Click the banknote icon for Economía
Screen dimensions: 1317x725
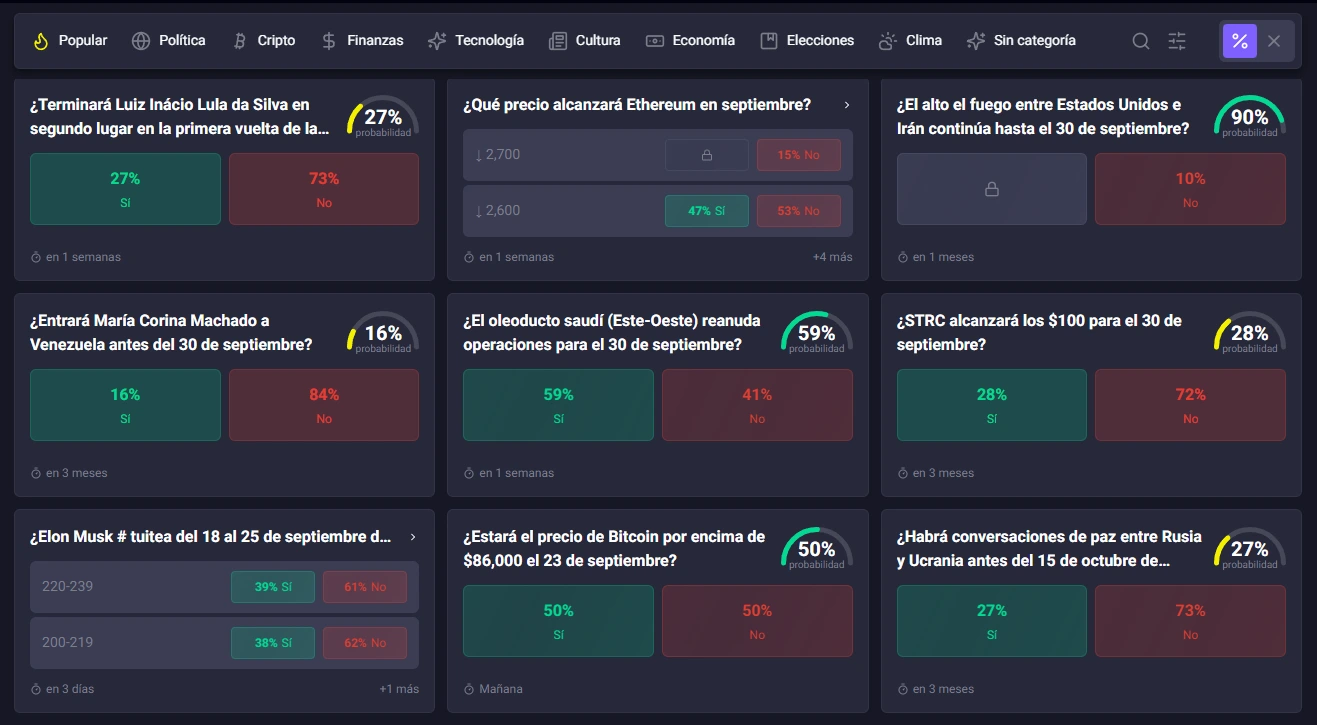pyautogui.click(x=655, y=41)
